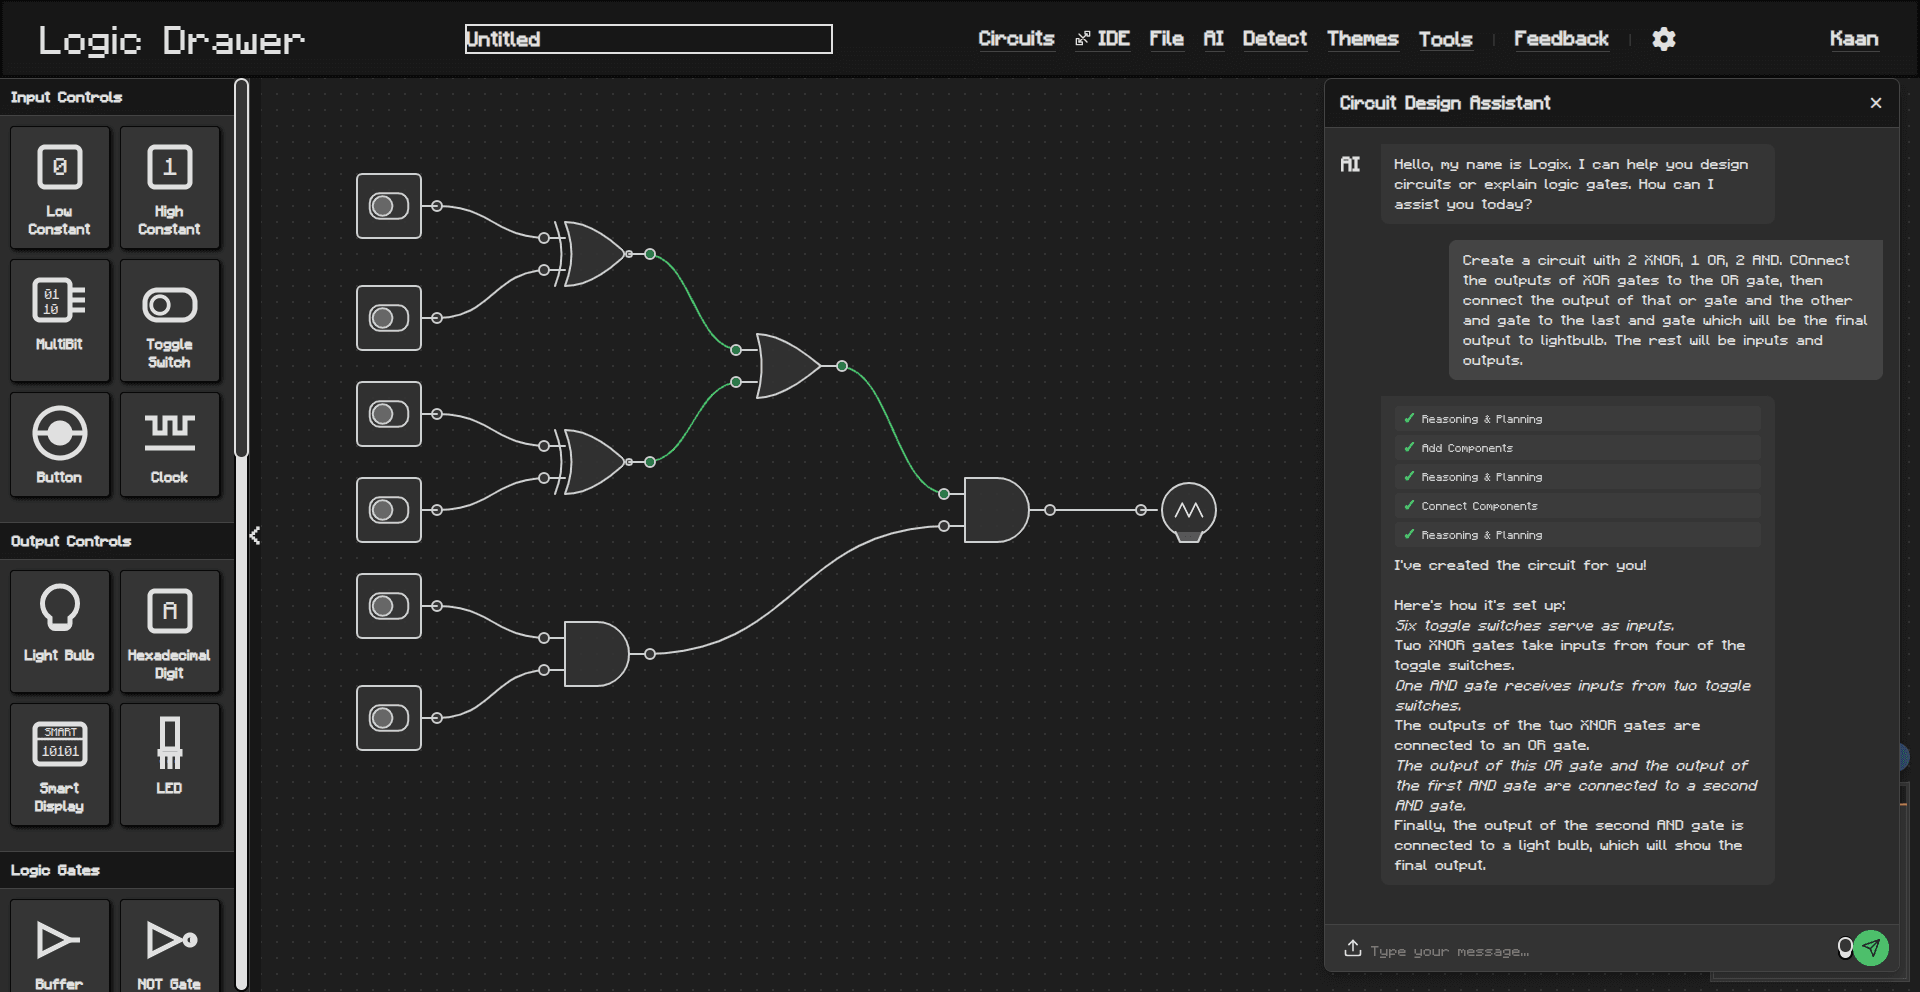The width and height of the screenshot is (1920, 992).
Task: Open the Feedback page
Action: [x=1561, y=39]
